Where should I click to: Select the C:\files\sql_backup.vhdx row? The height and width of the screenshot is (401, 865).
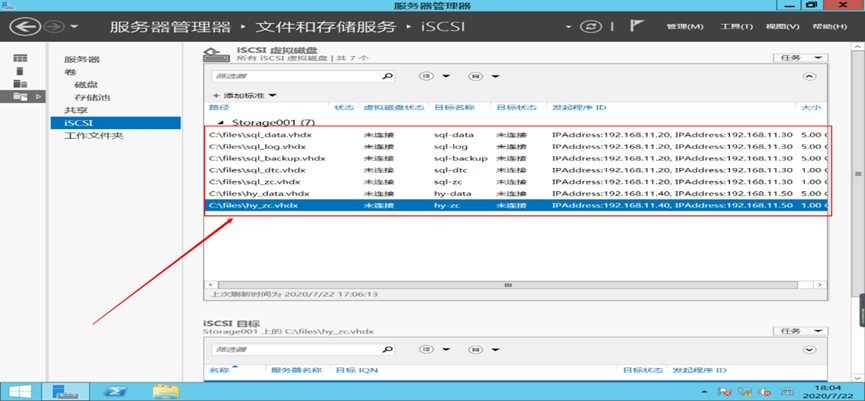(x=517, y=158)
